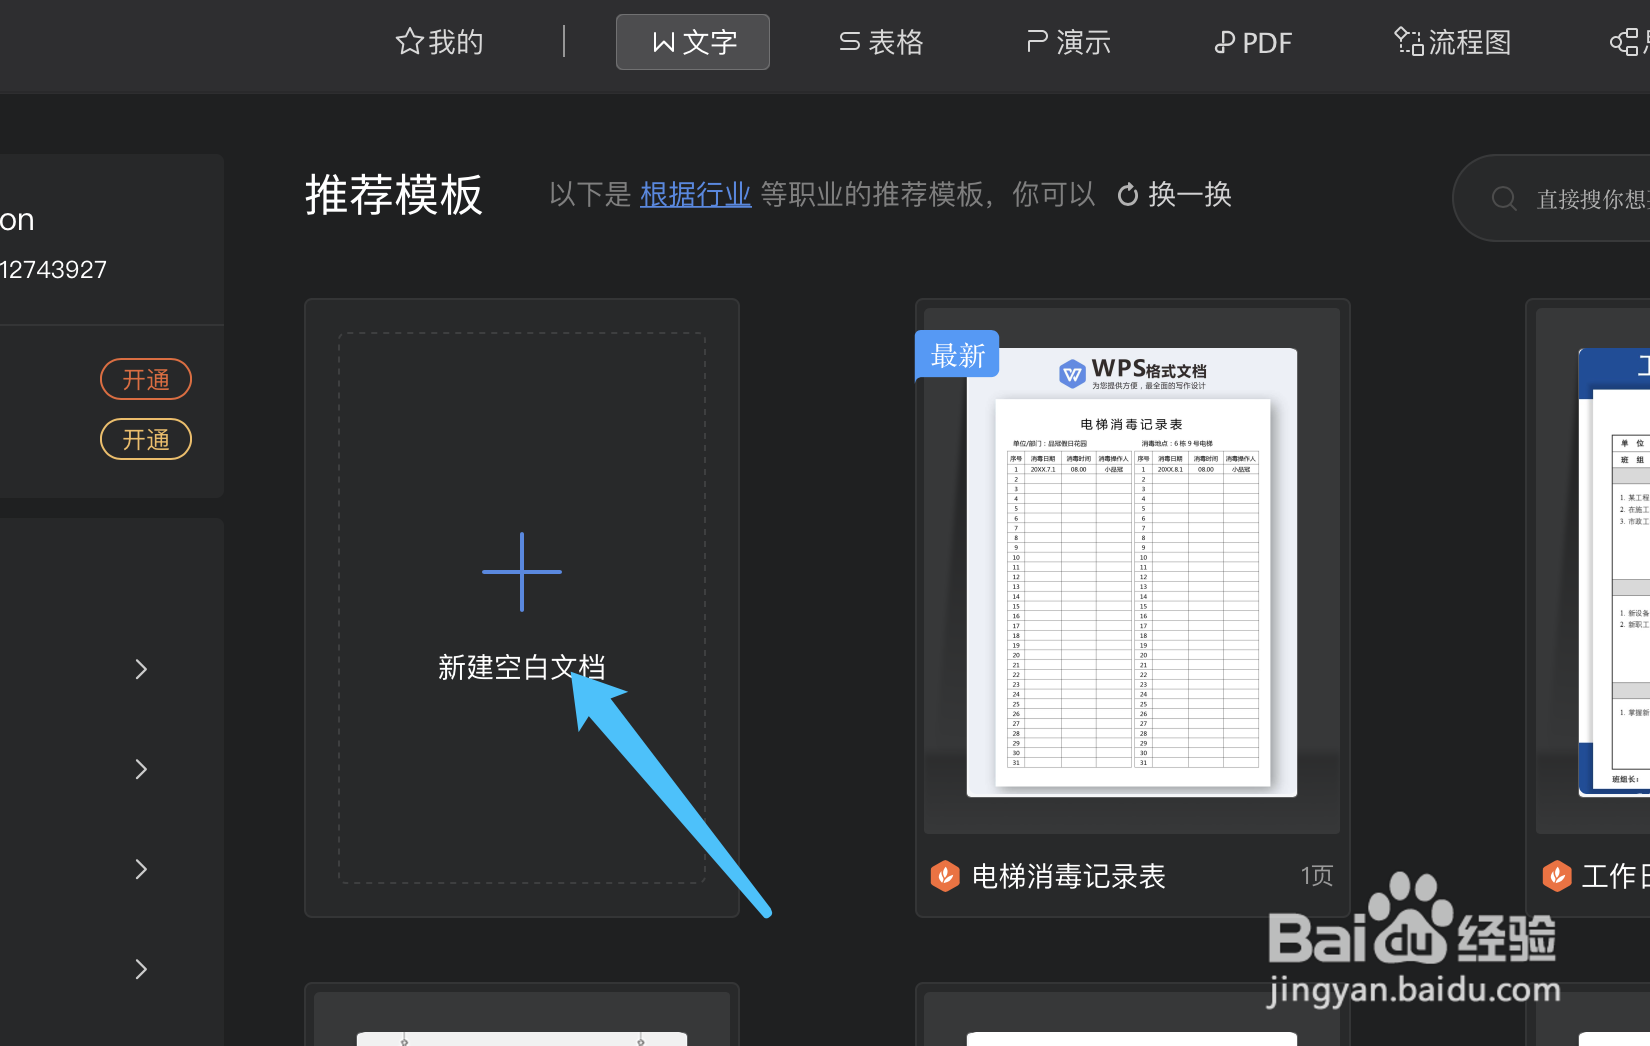Click the PDF icon in the tab bar
This screenshot has width=1650, height=1046.
[x=1224, y=42]
